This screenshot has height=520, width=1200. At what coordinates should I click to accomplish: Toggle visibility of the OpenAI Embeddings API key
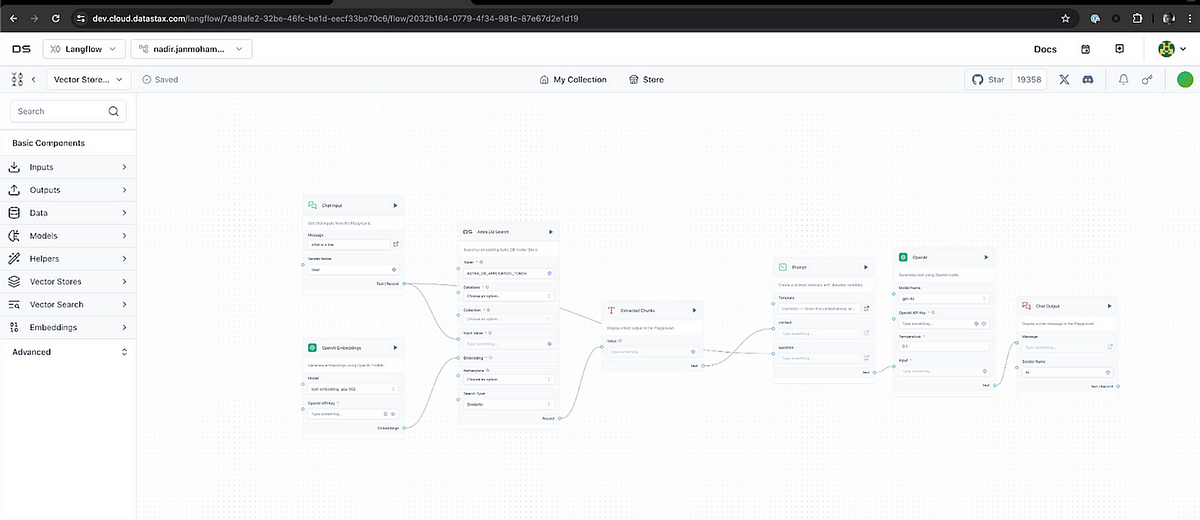(x=393, y=413)
